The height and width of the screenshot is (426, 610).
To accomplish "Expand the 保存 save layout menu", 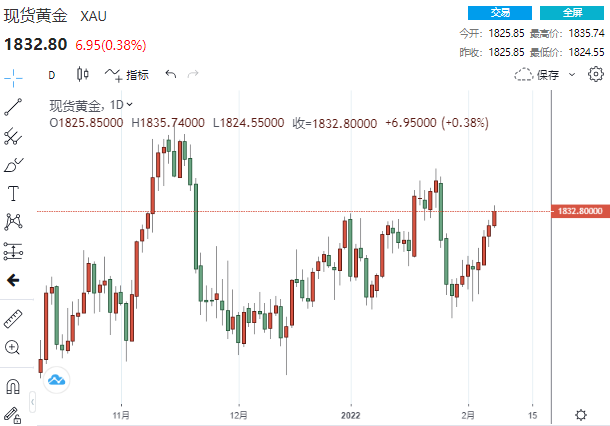I will (544, 74).
